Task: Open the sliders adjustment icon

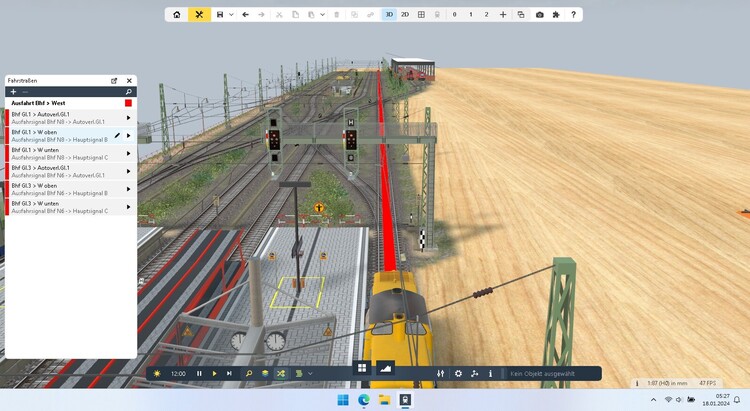Action: pos(441,374)
